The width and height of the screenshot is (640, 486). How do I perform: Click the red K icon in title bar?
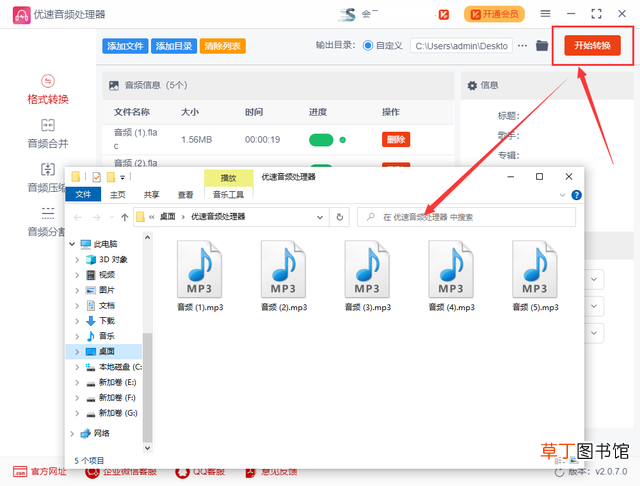tap(444, 15)
